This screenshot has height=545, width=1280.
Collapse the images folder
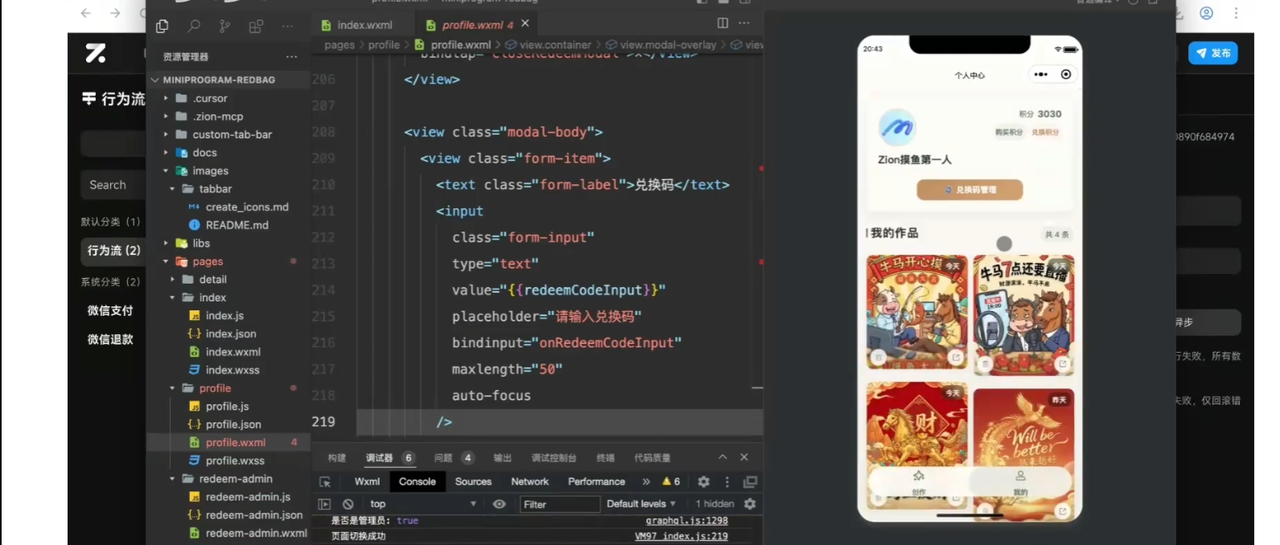click(210, 171)
